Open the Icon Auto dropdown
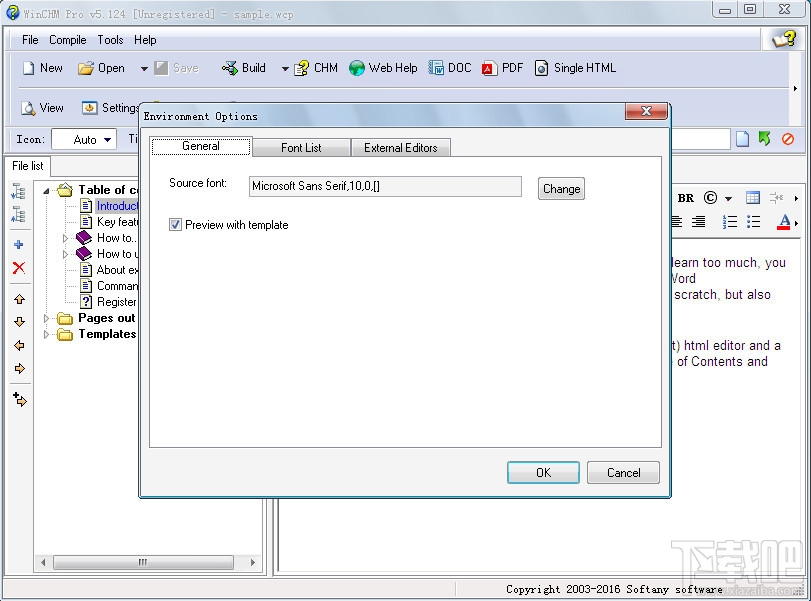The image size is (811, 601). [x=84, y=139]
